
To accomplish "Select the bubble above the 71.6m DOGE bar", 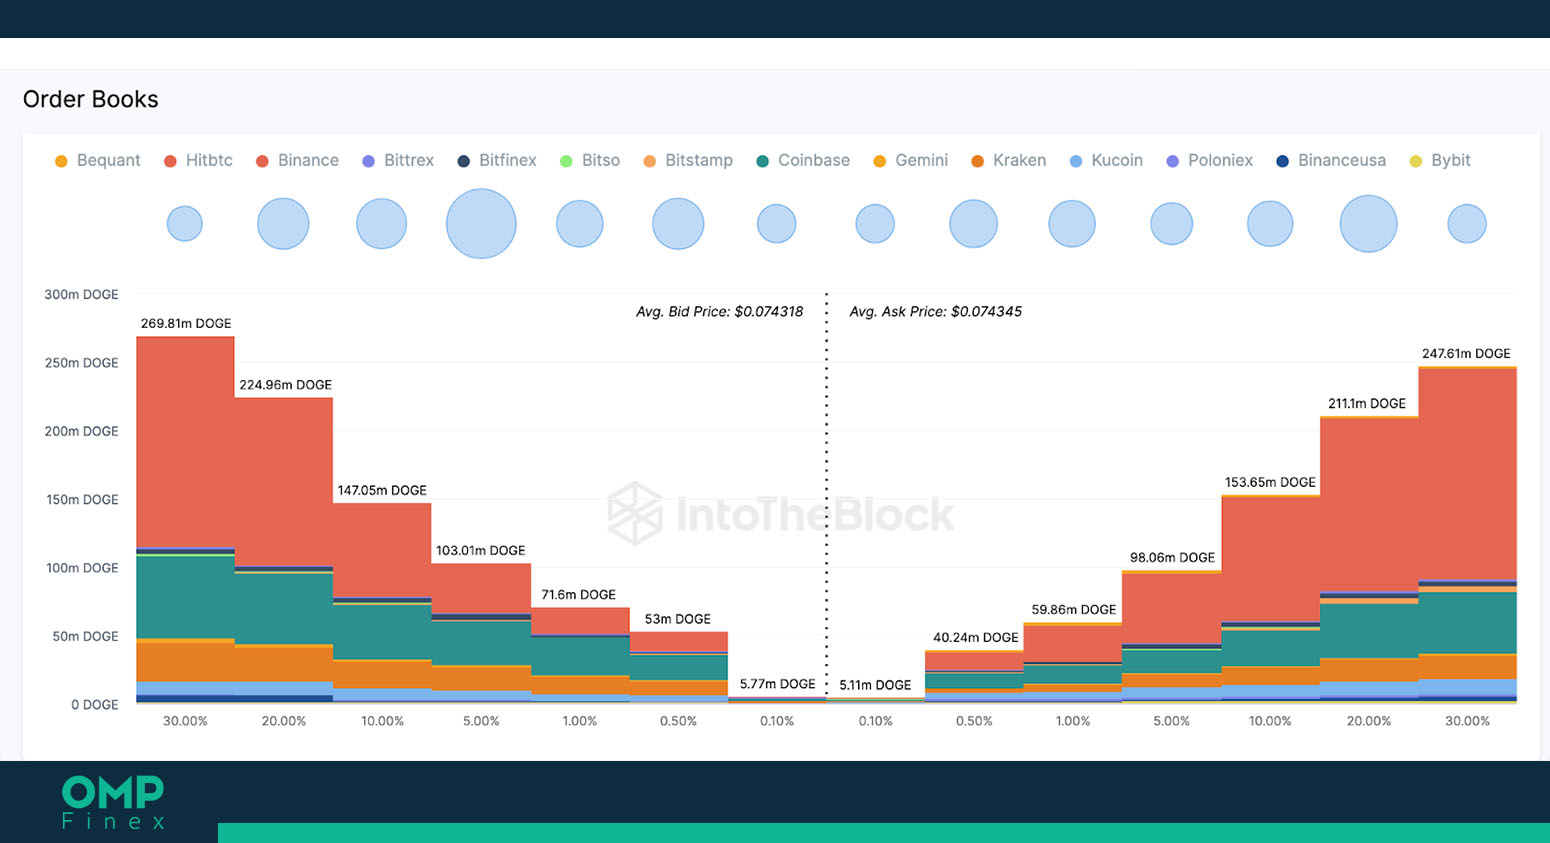I will (x=580, y=223).
